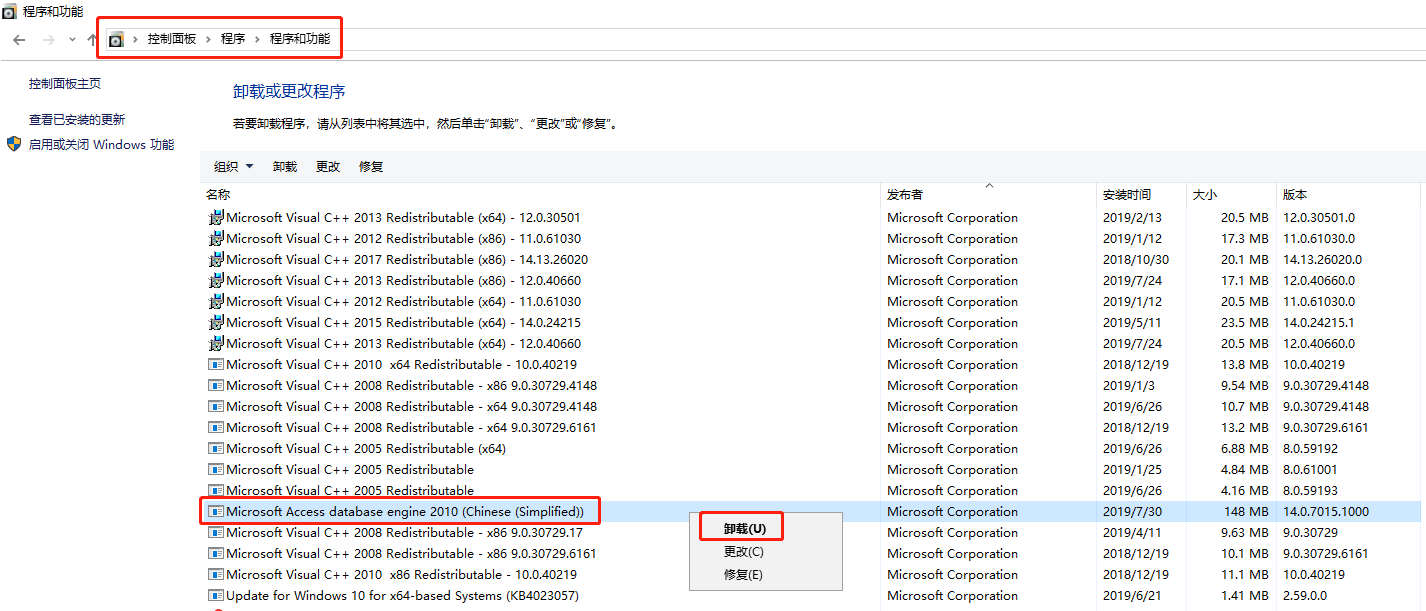Image resolution: width=1426 pixels, height=611 pixels.
Task: Click icon of Visual C++ 2005 Redistributable (x64)
Action: pyautogui.click(x=215, y=448)
